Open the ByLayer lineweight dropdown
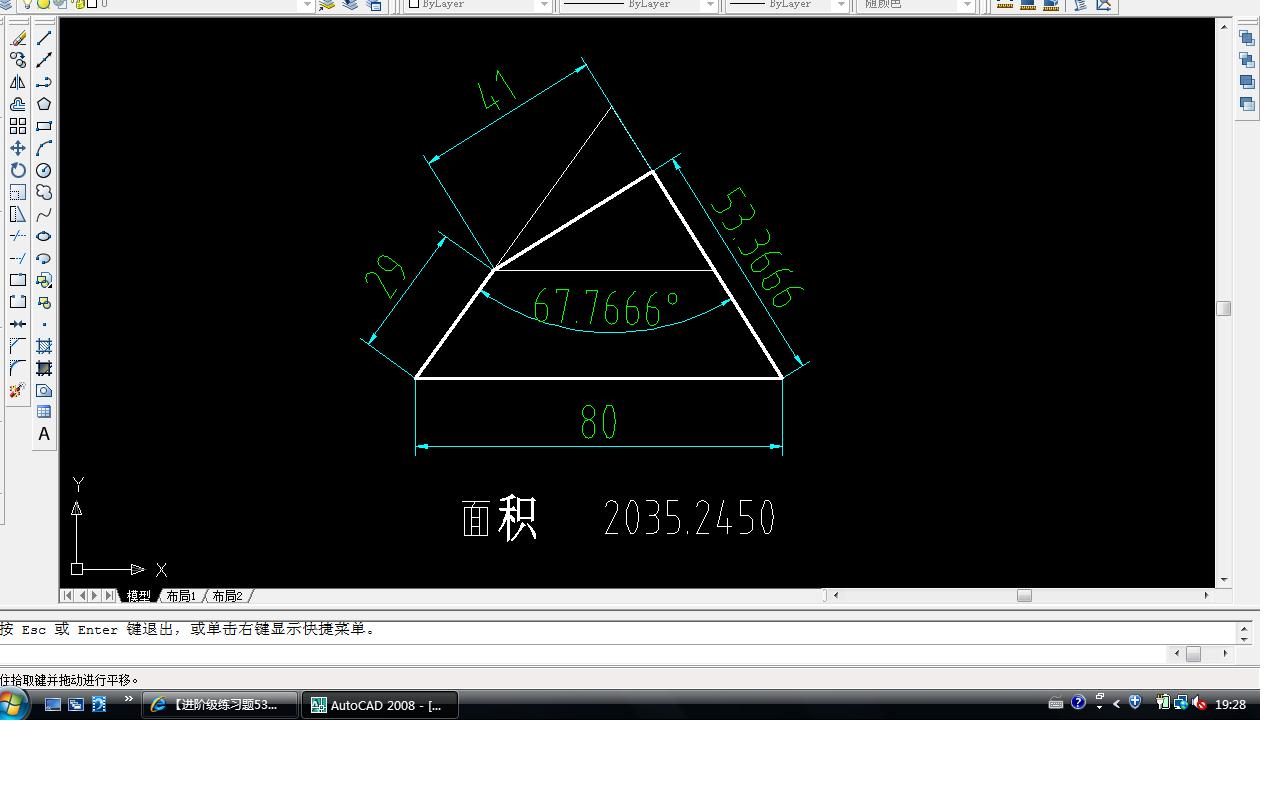This screenshot has width=1280, height=800. (x=841, y=5)
